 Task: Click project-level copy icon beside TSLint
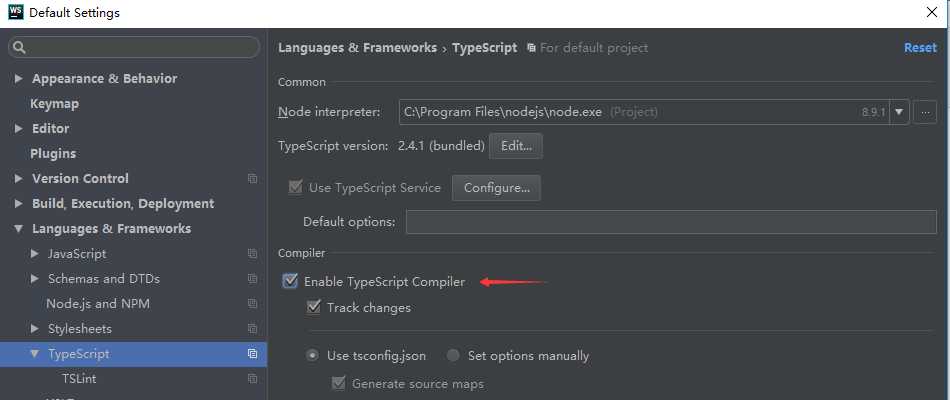(253, 379)
